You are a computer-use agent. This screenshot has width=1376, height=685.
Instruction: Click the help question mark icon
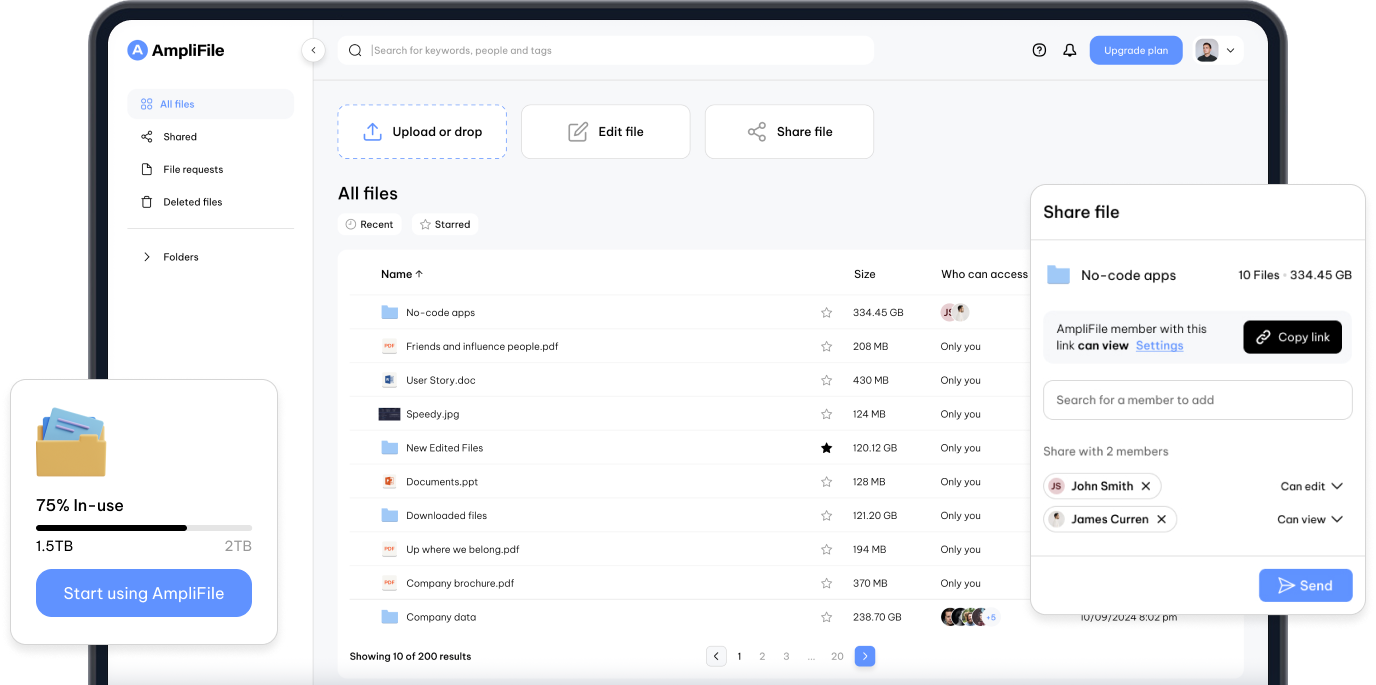[x=1039, y=50]
